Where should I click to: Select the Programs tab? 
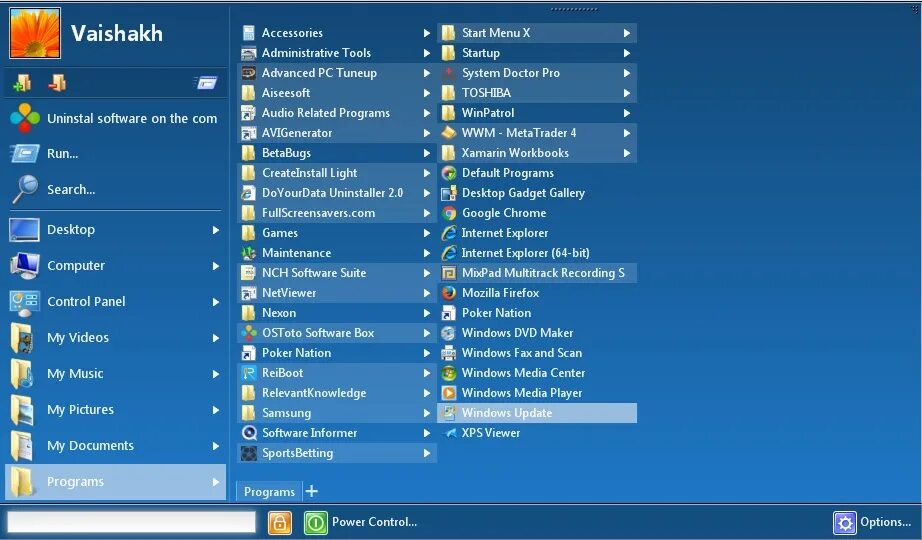point(269,492)
